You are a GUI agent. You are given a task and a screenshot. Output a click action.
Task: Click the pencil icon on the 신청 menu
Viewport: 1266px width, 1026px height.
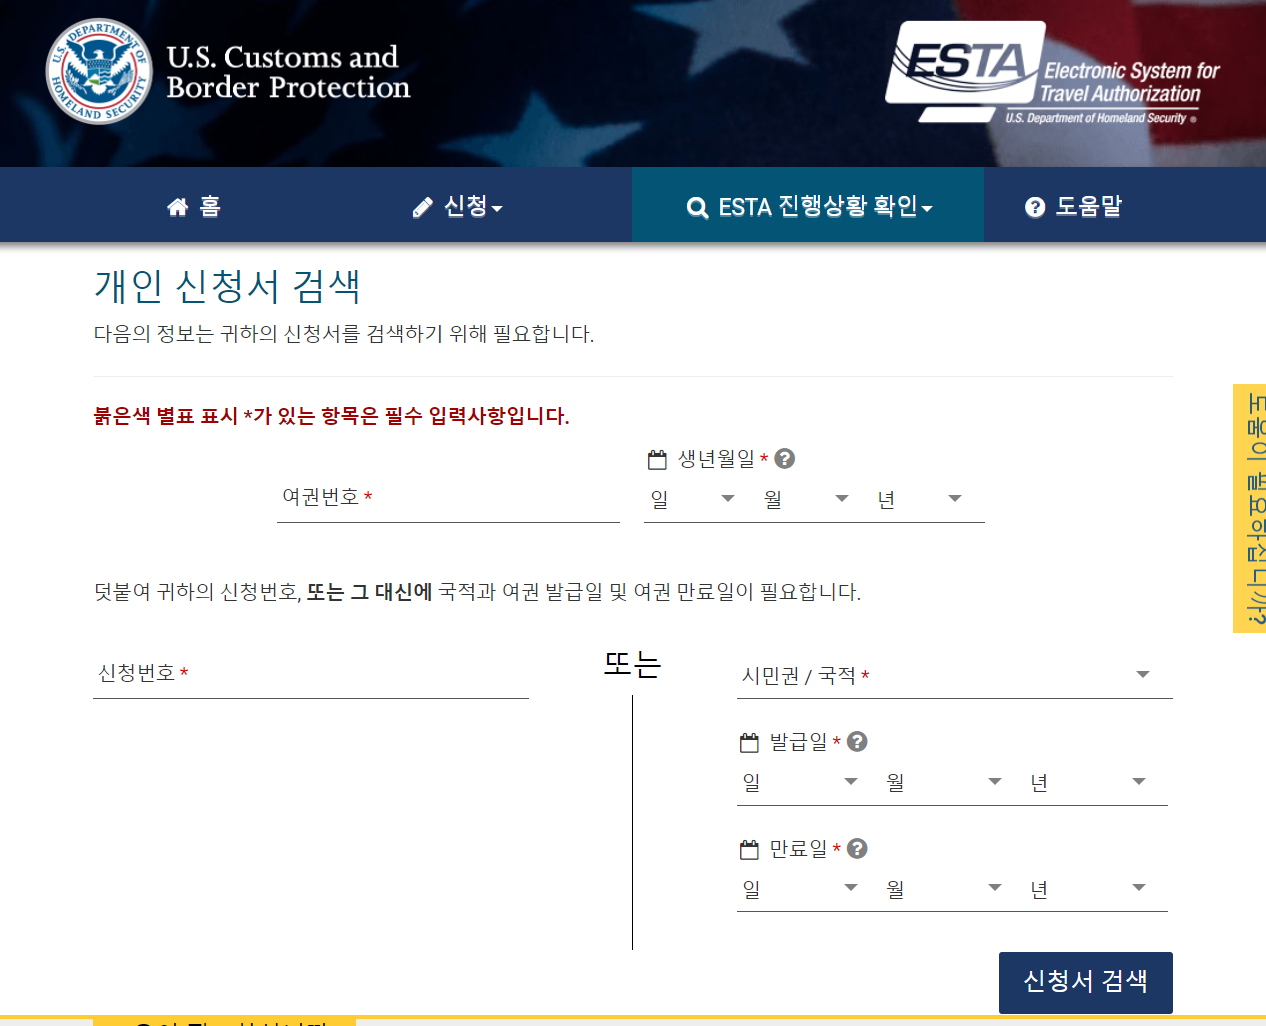[x=422, y=205]
